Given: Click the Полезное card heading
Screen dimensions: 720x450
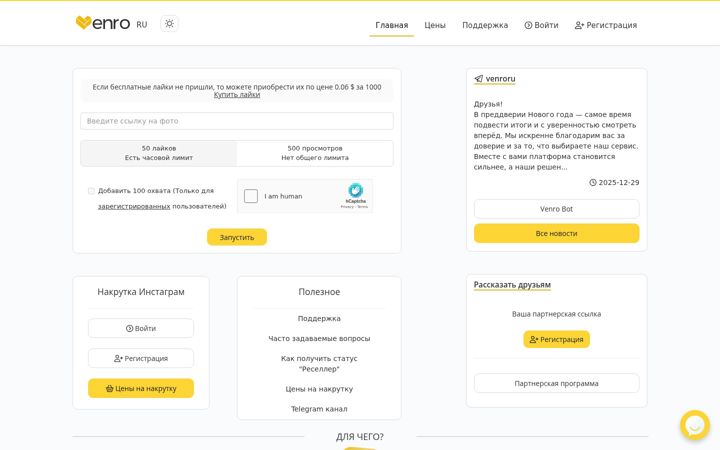Looking at the screenshot, I should [319, 292].
